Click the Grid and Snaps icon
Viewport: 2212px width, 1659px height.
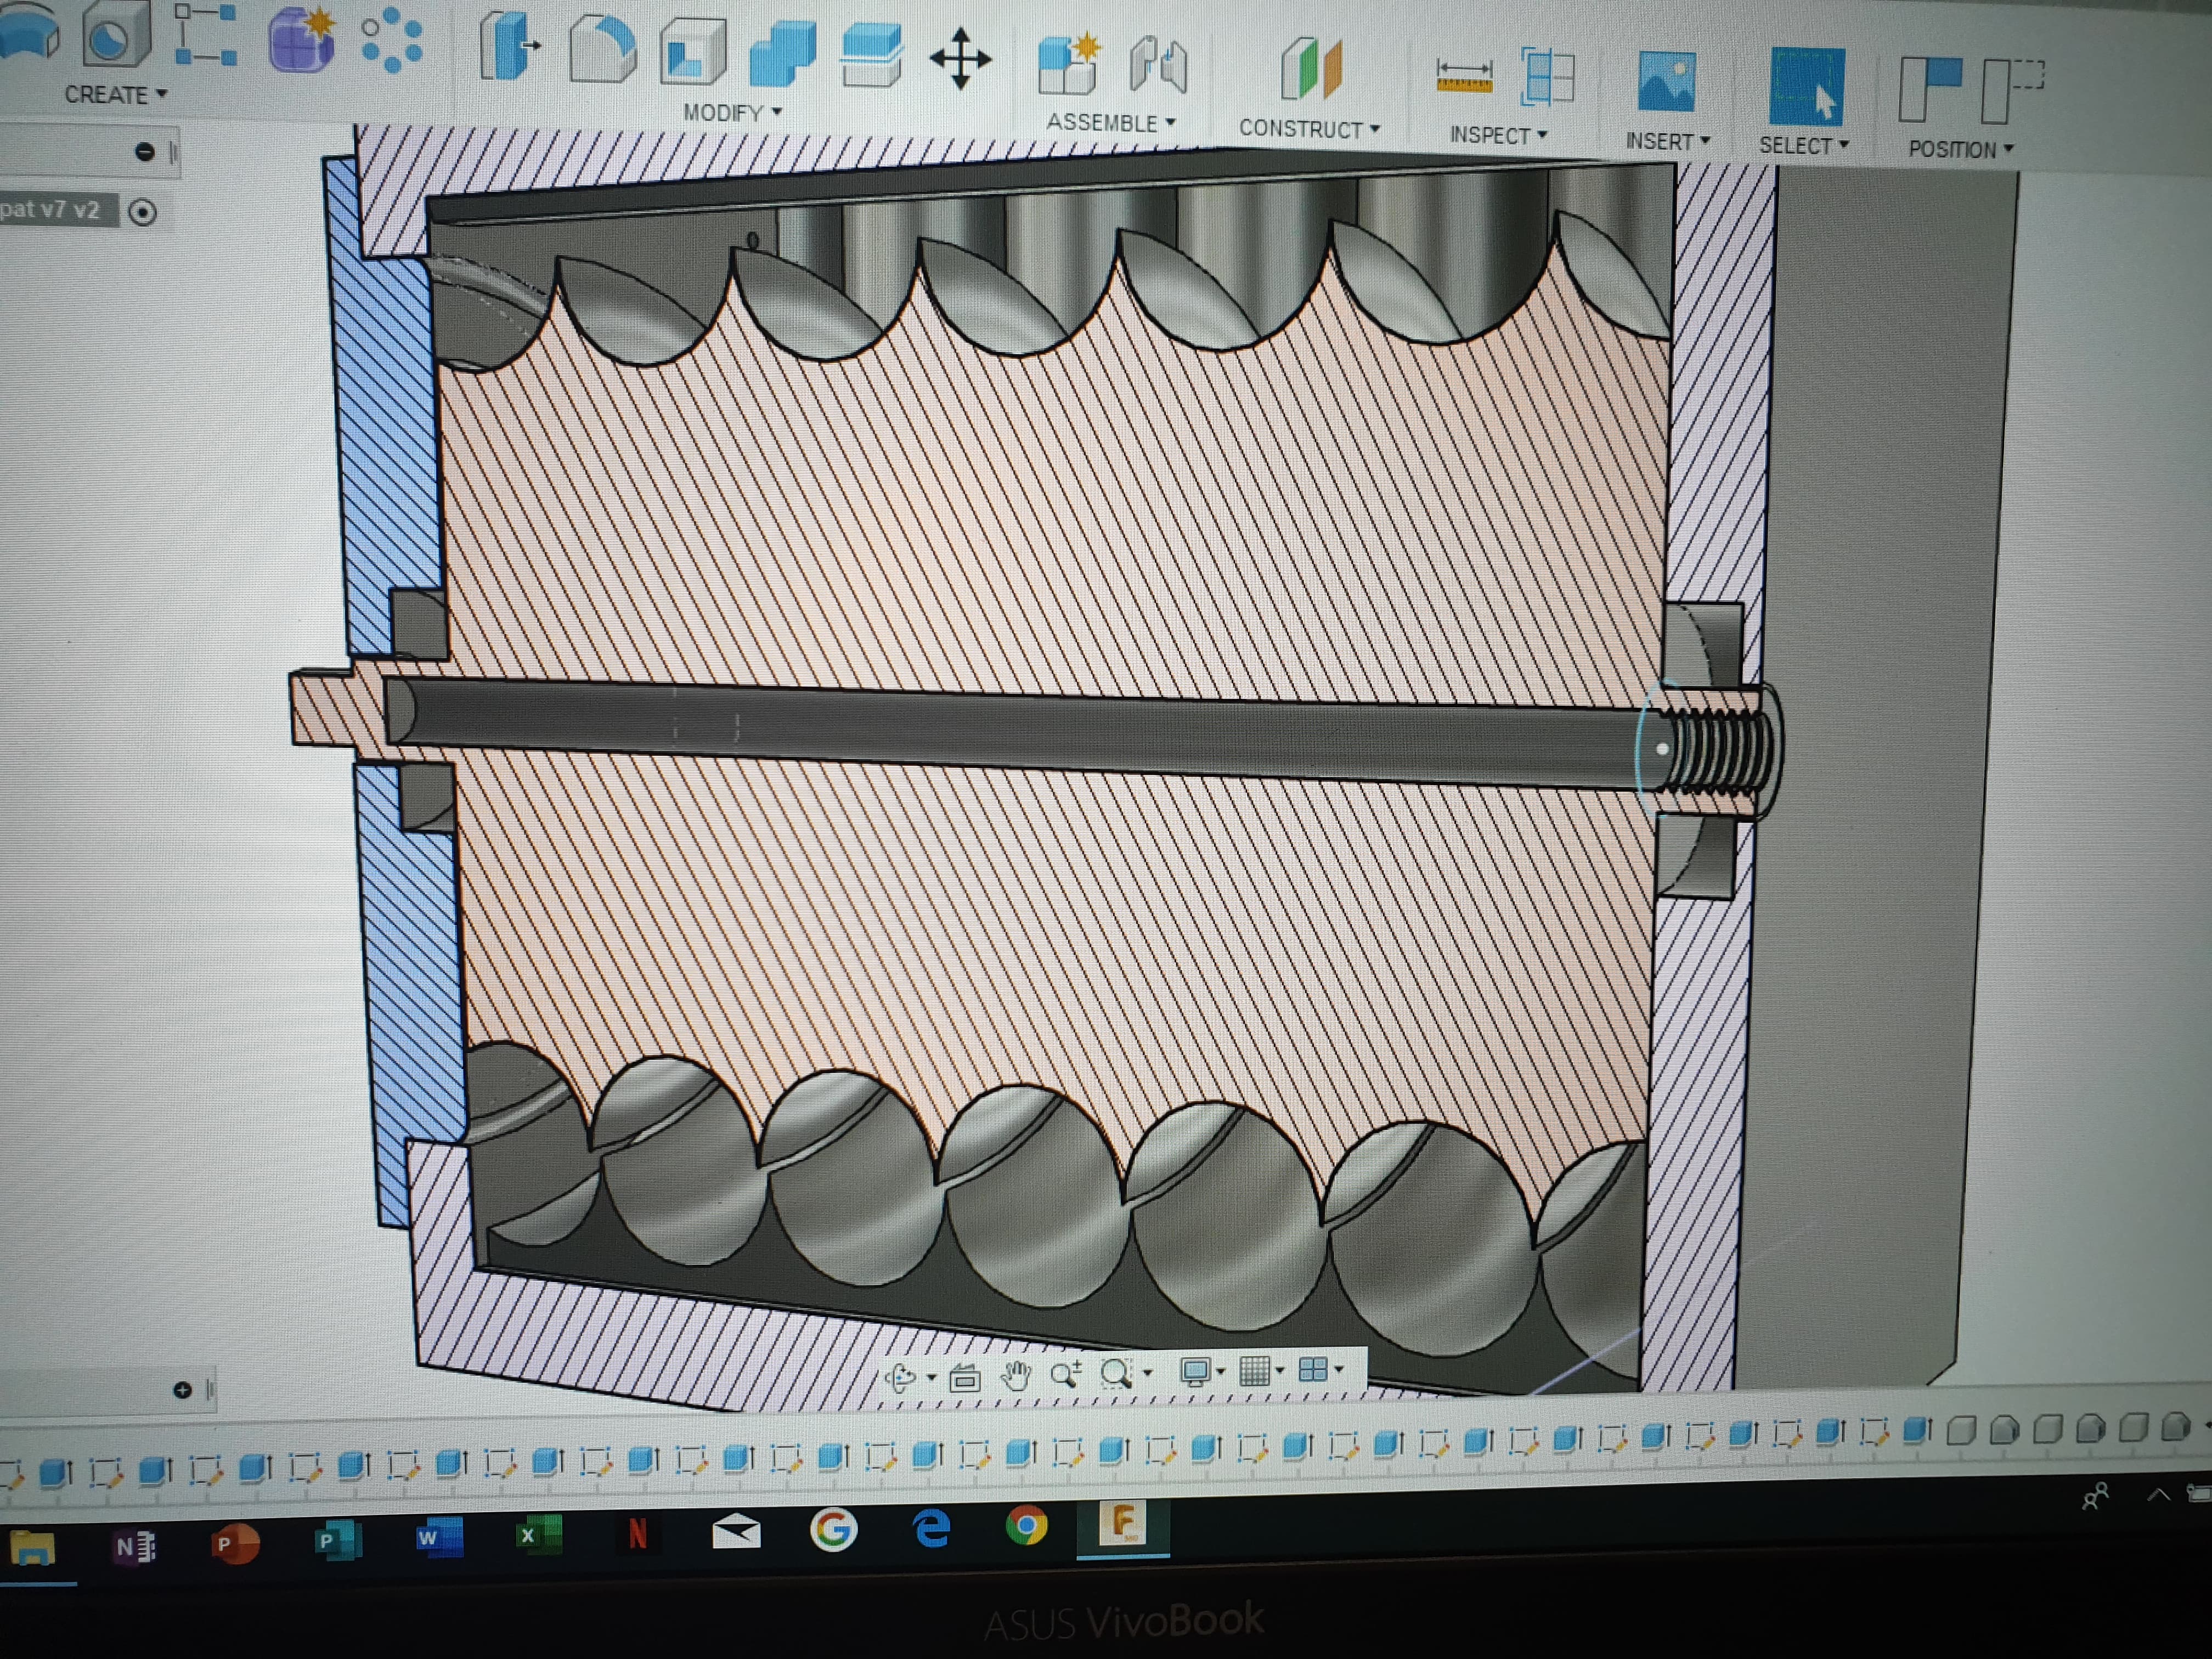point(1254,1370)
